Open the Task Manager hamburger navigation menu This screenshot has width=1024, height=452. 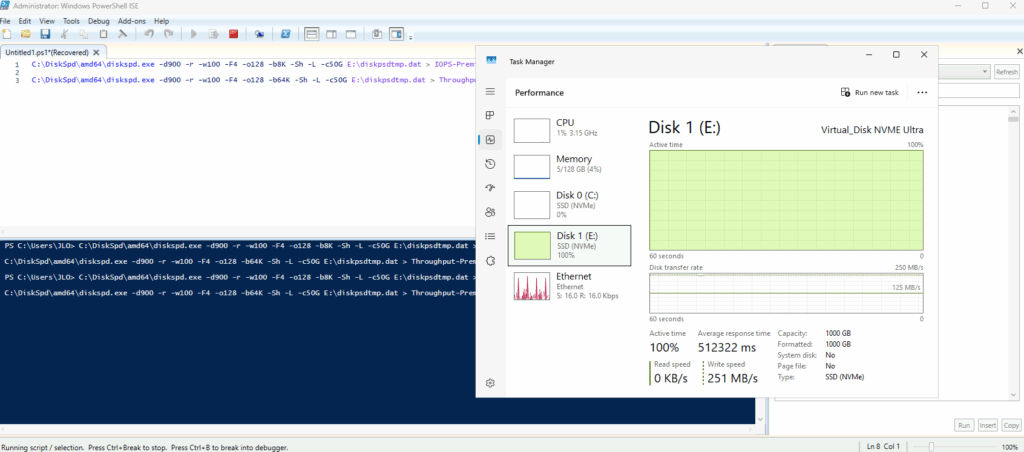coord(490,91)
